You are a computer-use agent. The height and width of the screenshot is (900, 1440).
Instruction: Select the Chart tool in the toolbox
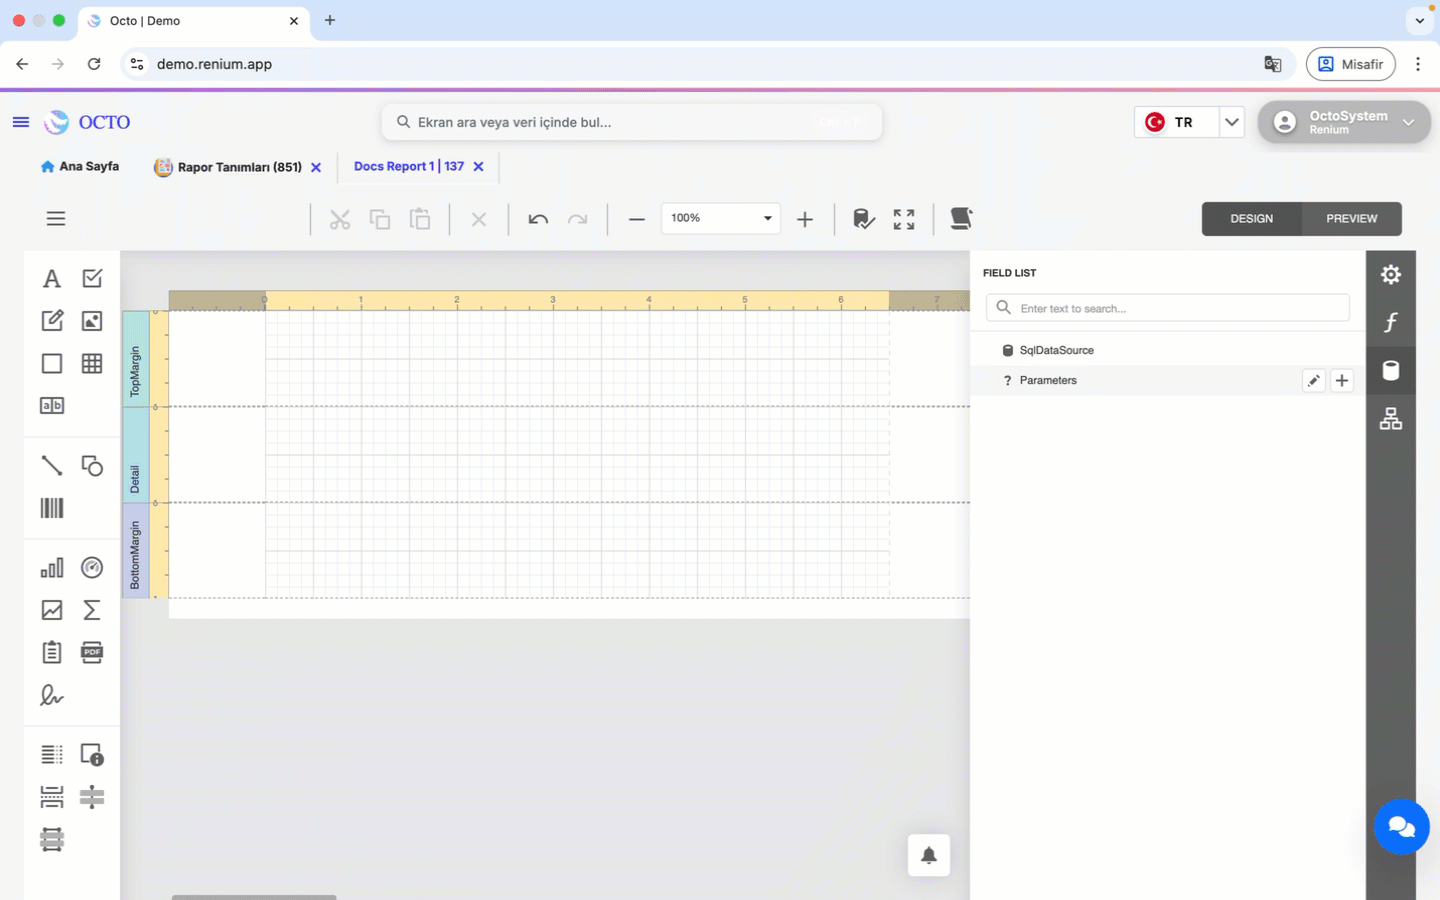(51, 567)
